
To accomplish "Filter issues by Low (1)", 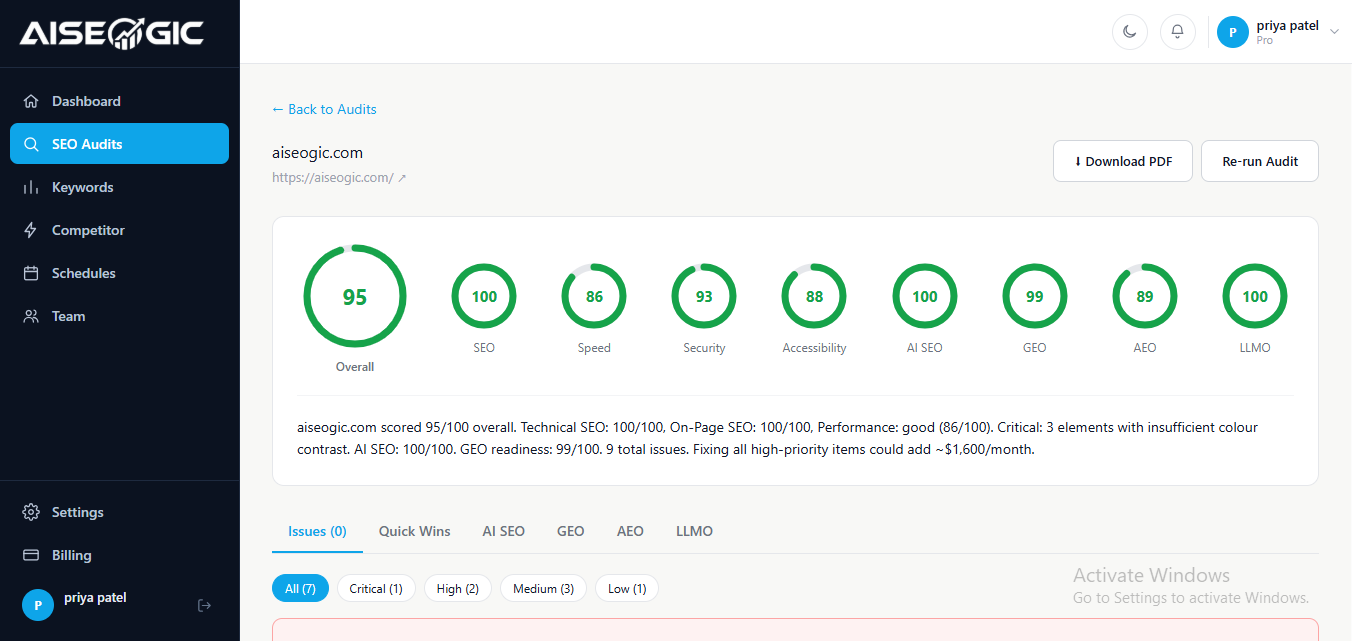I will pos(627,589).
